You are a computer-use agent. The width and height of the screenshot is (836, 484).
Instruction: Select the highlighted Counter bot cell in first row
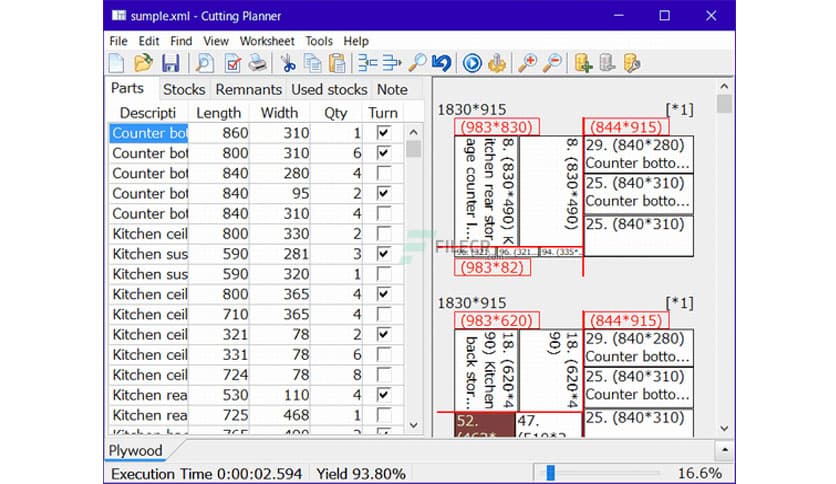(x=149, y=133)
